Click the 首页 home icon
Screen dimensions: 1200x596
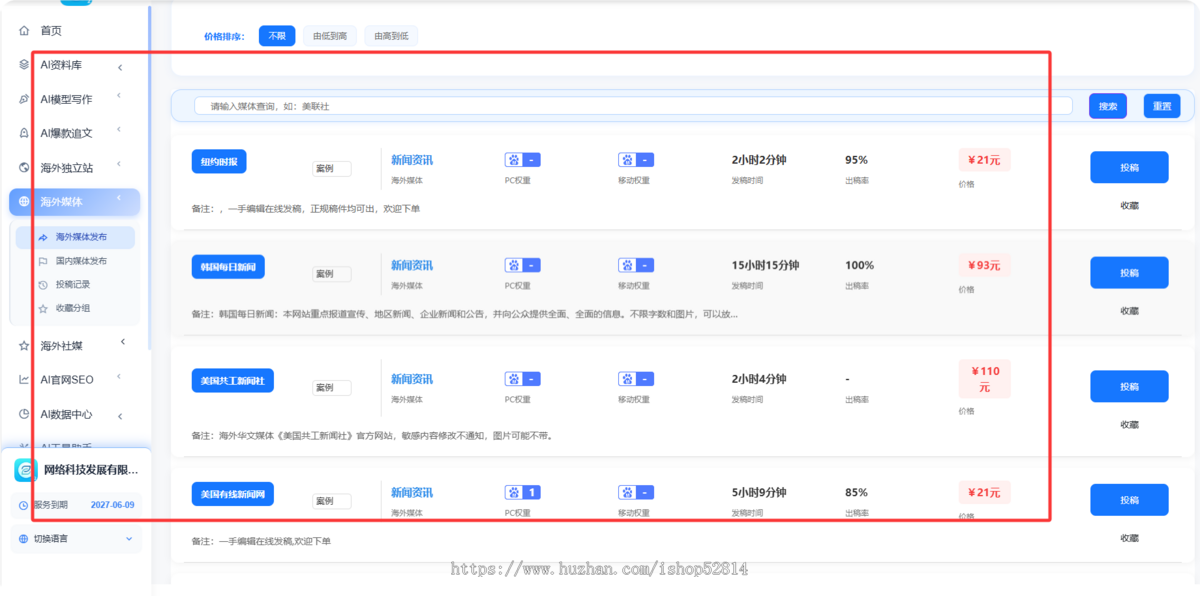[24, 31]
